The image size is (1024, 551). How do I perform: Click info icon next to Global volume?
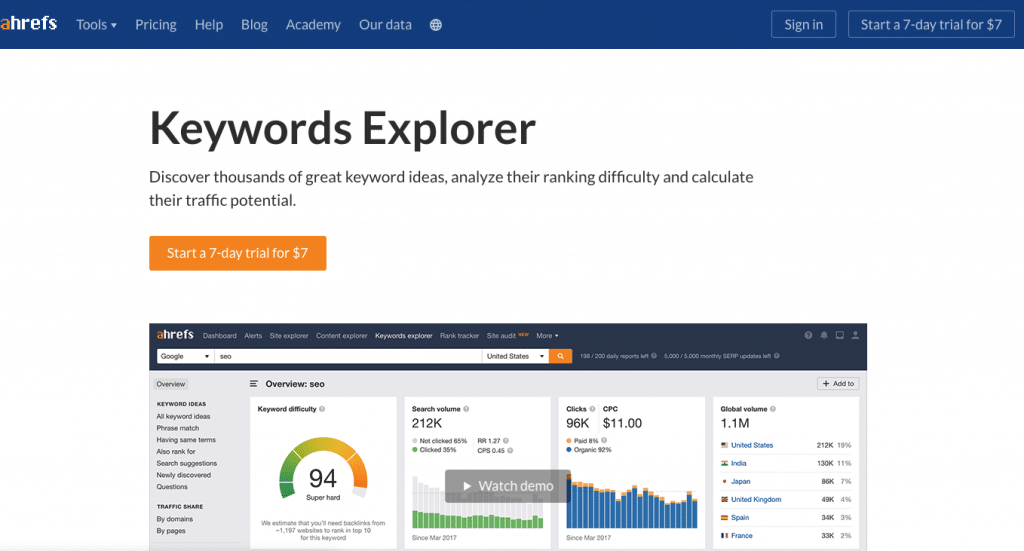click(x=773, y=409)
